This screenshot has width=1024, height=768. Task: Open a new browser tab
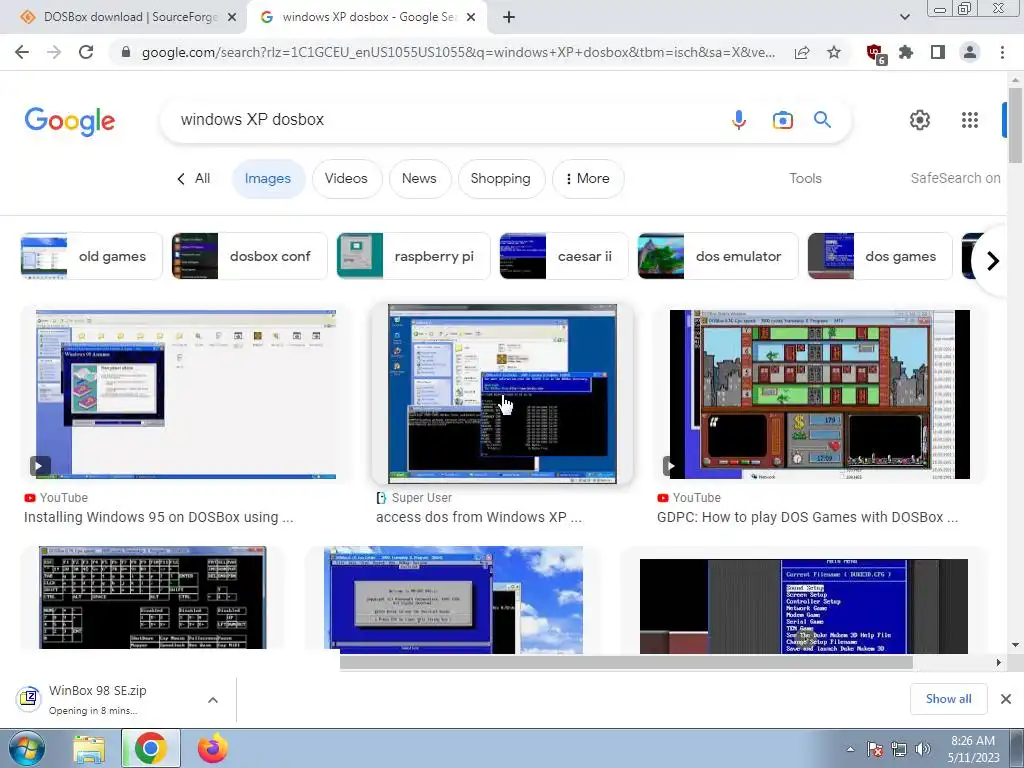tap(509, 17)
